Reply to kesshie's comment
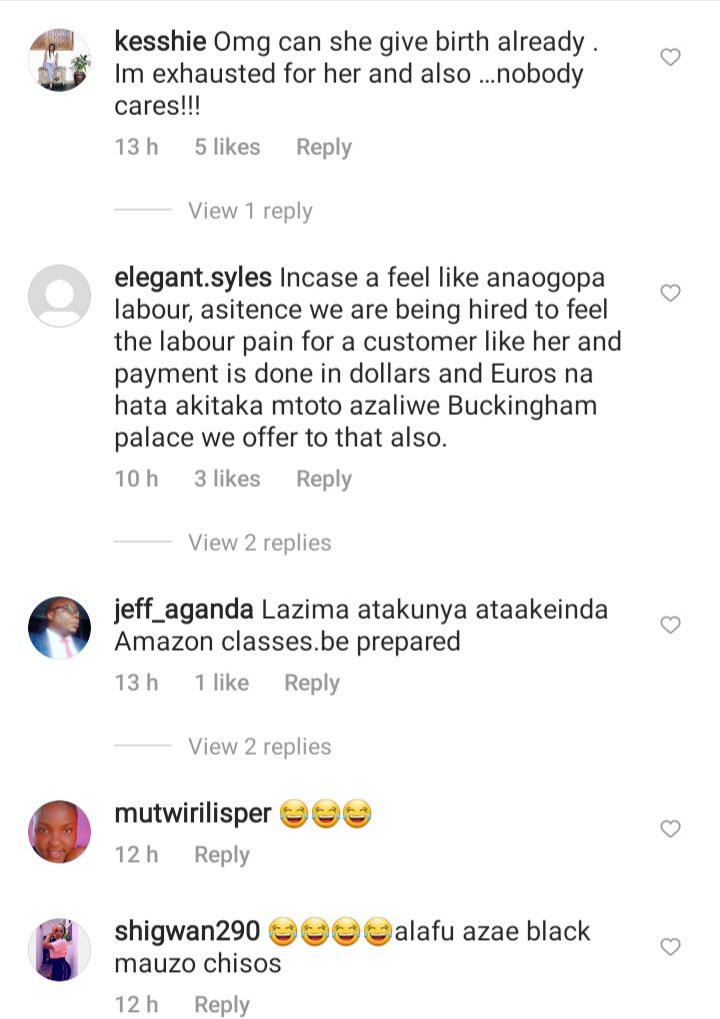The height and width of the screenshot is (1019, 720). pyautogui.click(x=324, y=147)
